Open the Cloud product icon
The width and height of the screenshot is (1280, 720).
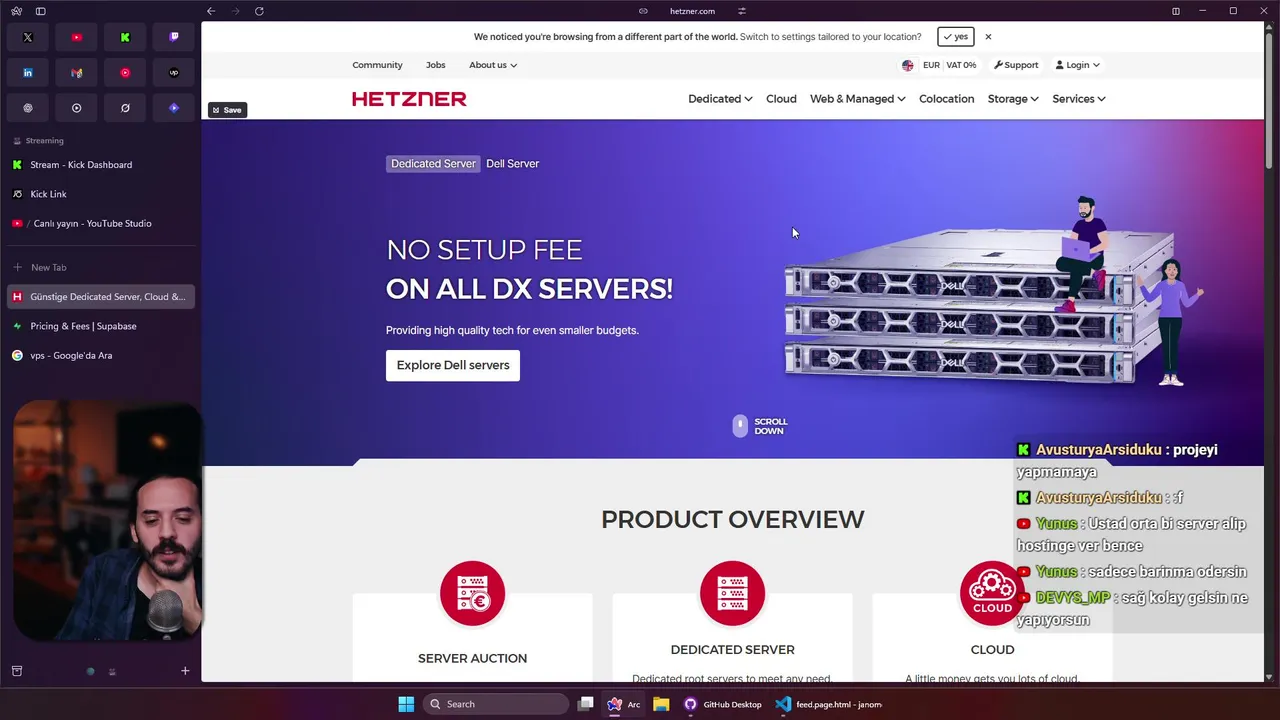click(992, 593)
